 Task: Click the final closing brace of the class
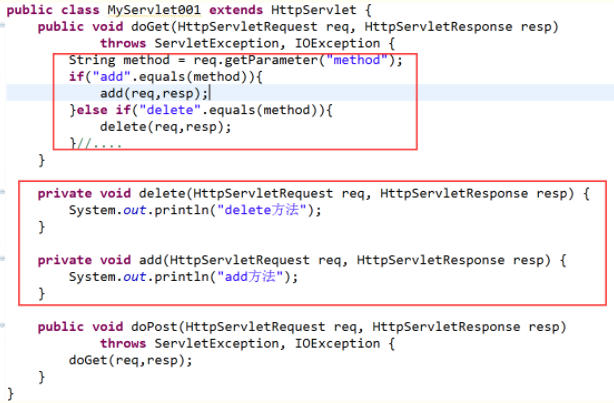(x=11, y=394)
